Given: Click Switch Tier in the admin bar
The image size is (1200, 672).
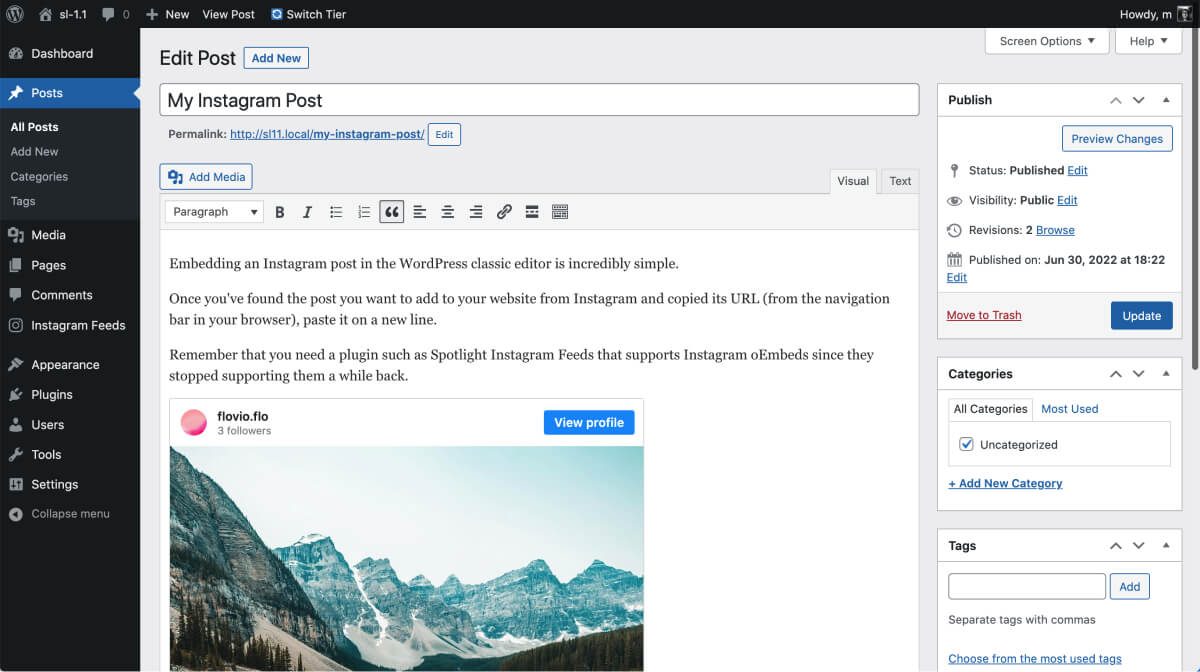Looking at the screenshot, I should pyautogui.click(x=308, y=14).
